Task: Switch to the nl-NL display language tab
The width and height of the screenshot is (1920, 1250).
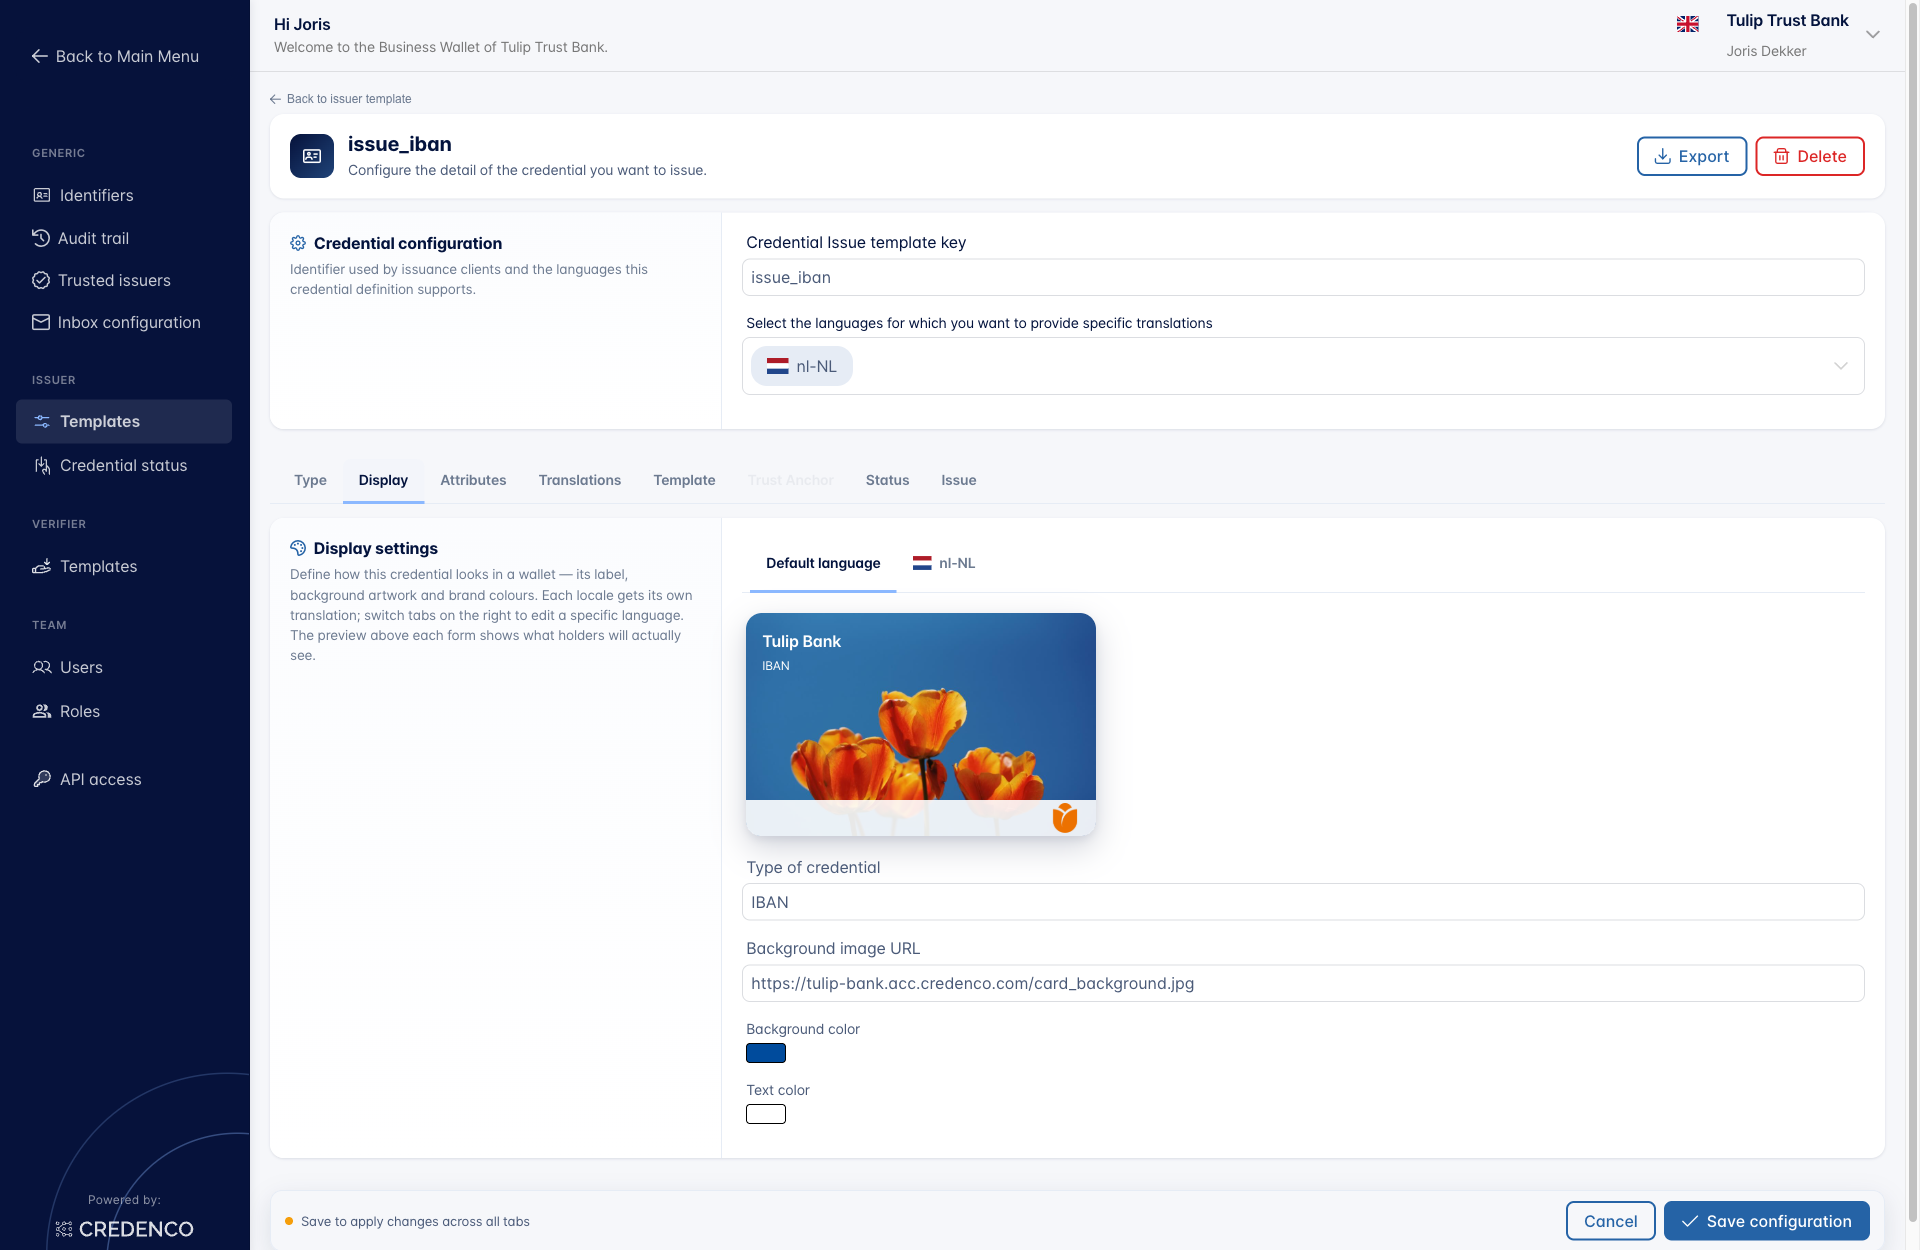Action: [944, 563]
